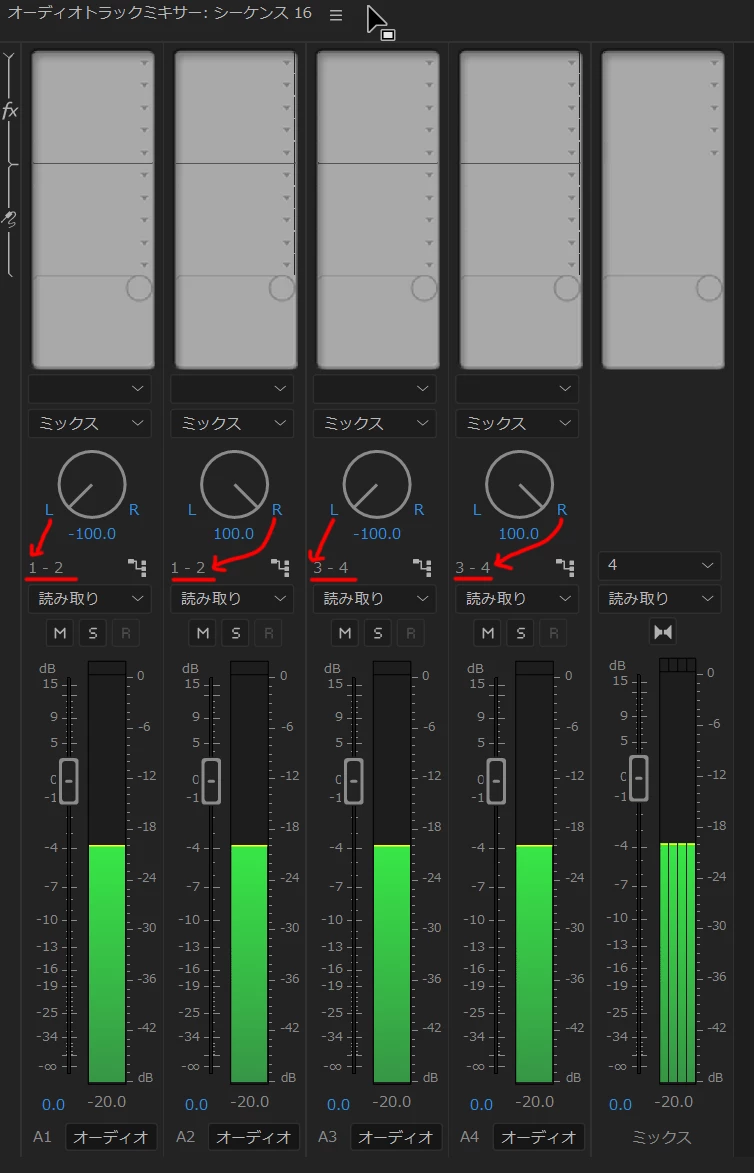754x1173 pixels.
Task: Open A1 ミックス output dropdown
Action: click(x=90, y=423)
